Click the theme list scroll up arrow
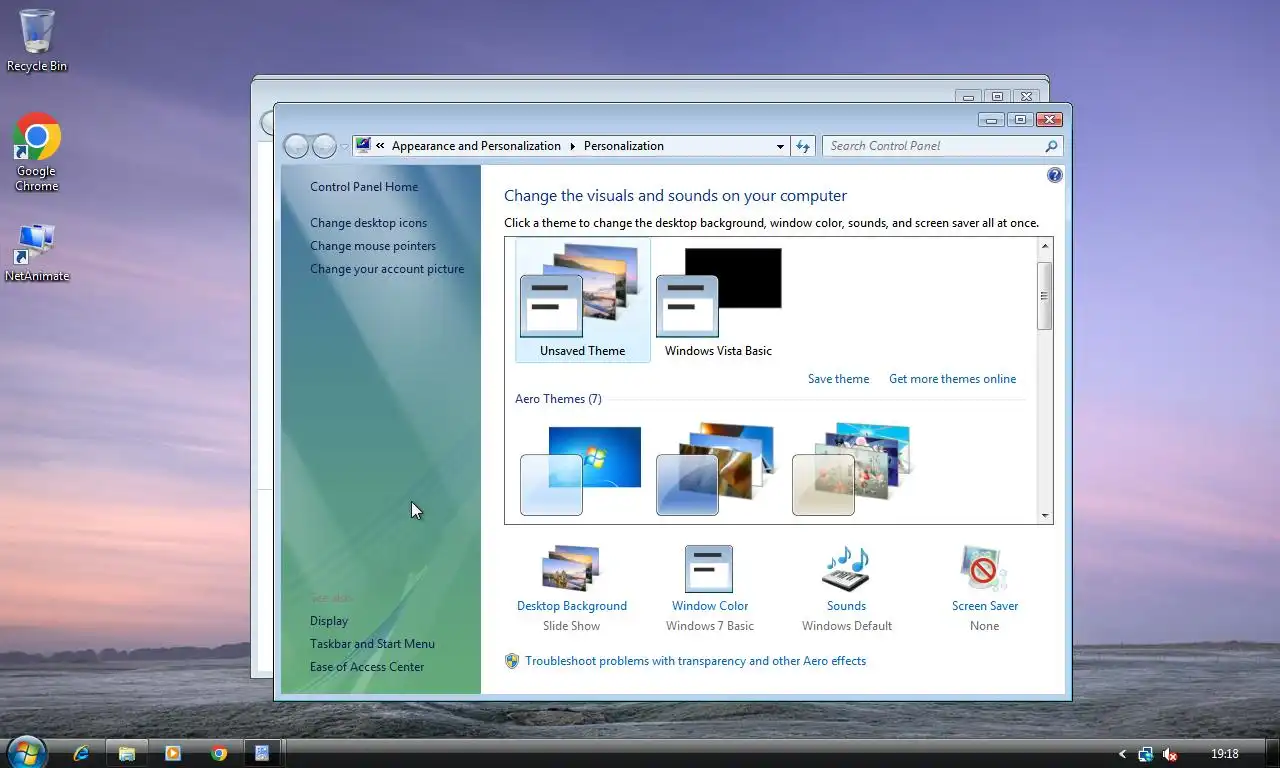 [1045, 246]
